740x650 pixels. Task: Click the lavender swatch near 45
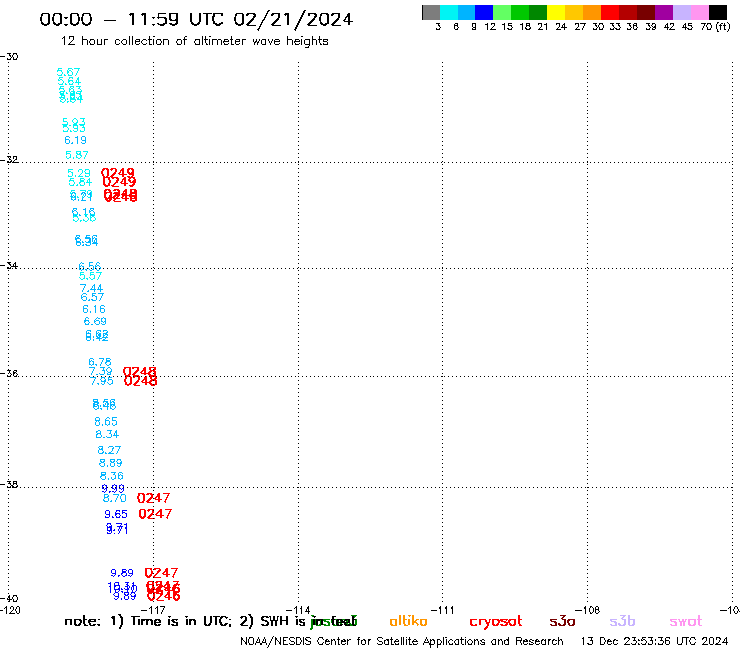tap(681, 12)
